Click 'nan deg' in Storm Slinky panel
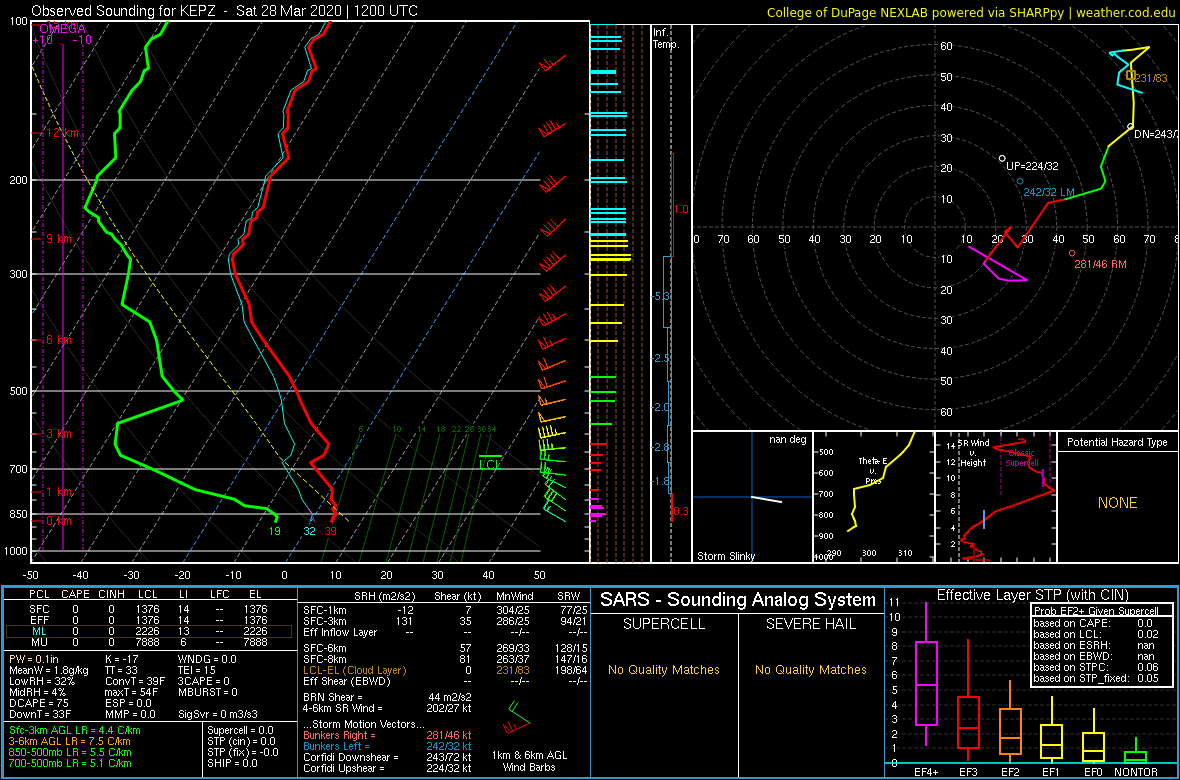 [786, 440]
